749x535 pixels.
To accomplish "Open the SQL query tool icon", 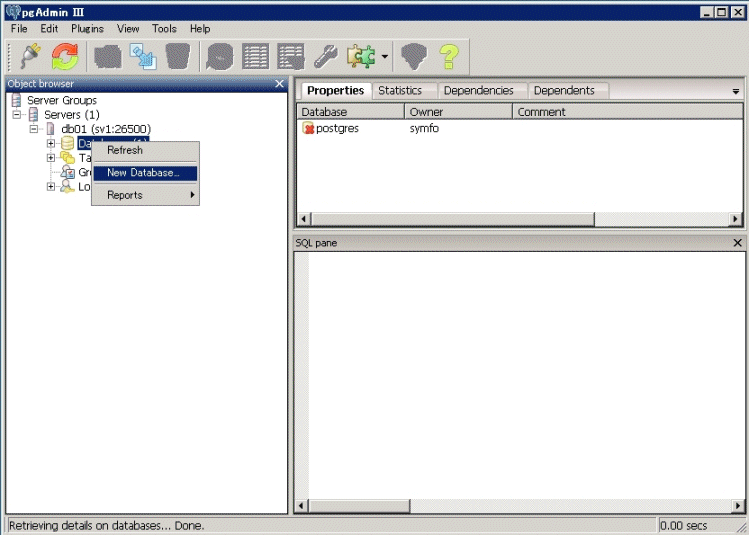I will click(x=220, y=57).
